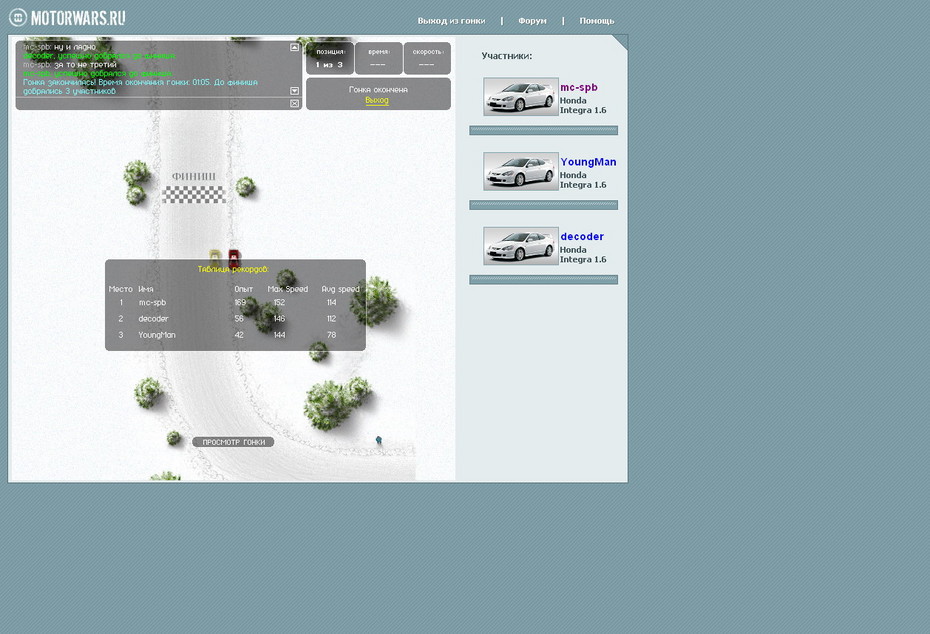The width and height of the screenshot is (930, 634).
Task: Click the progress bar under YoungMan
Action: (543, 205)
